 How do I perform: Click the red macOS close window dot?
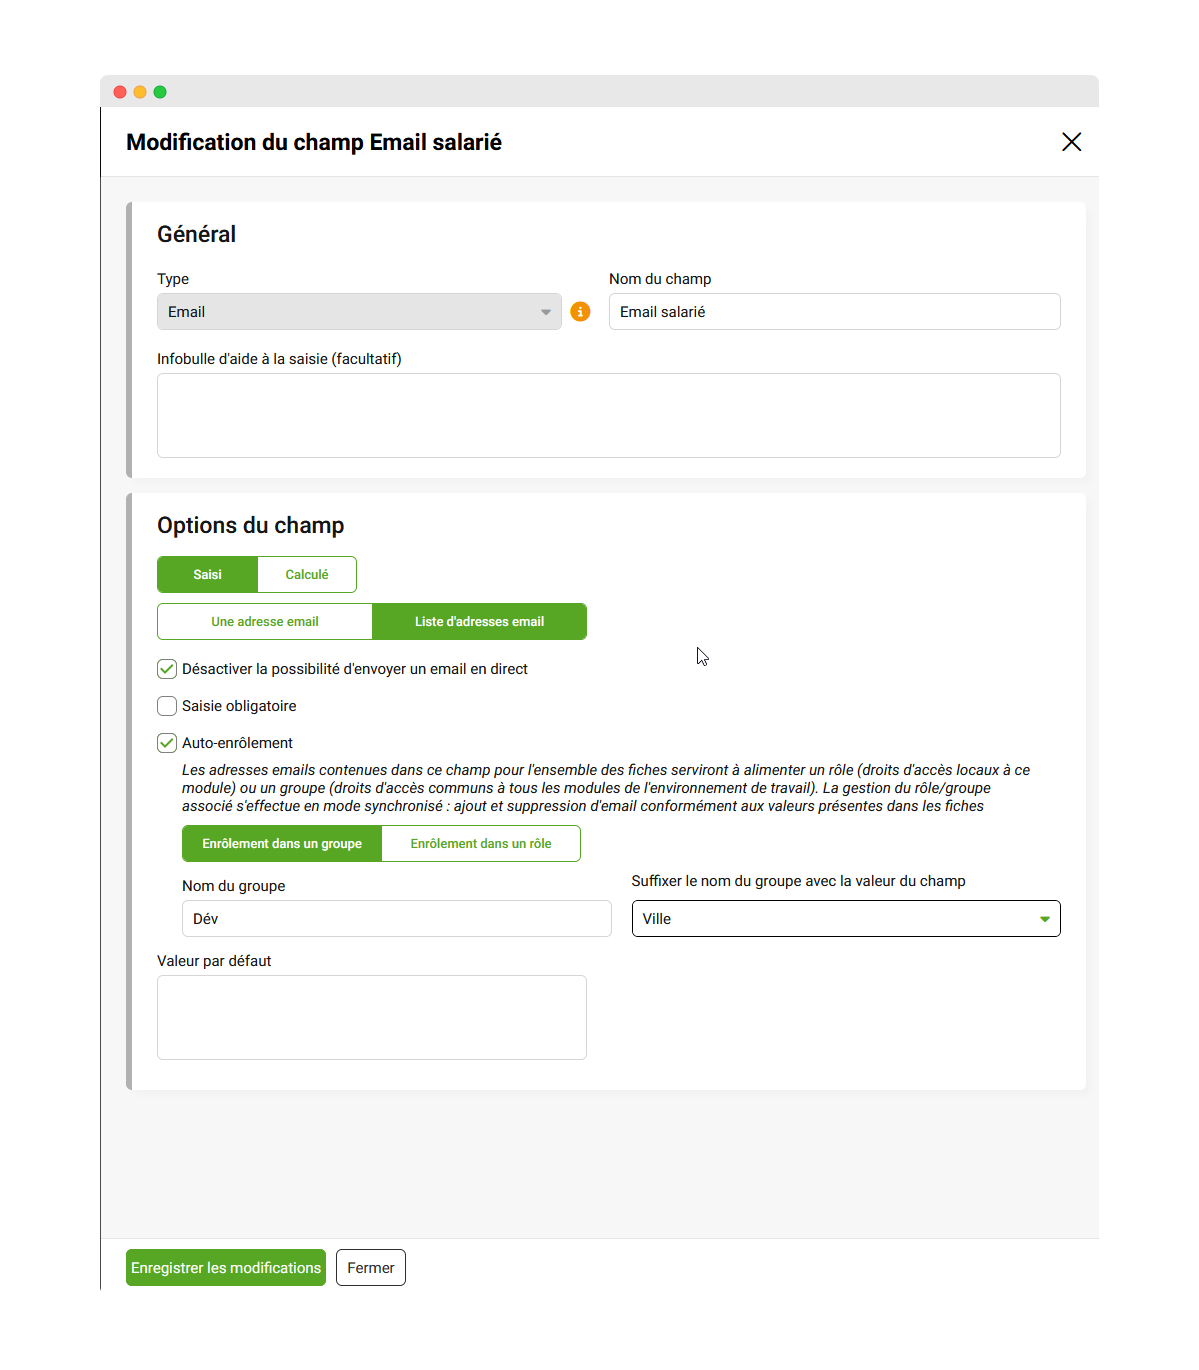[x=120, y=92]
